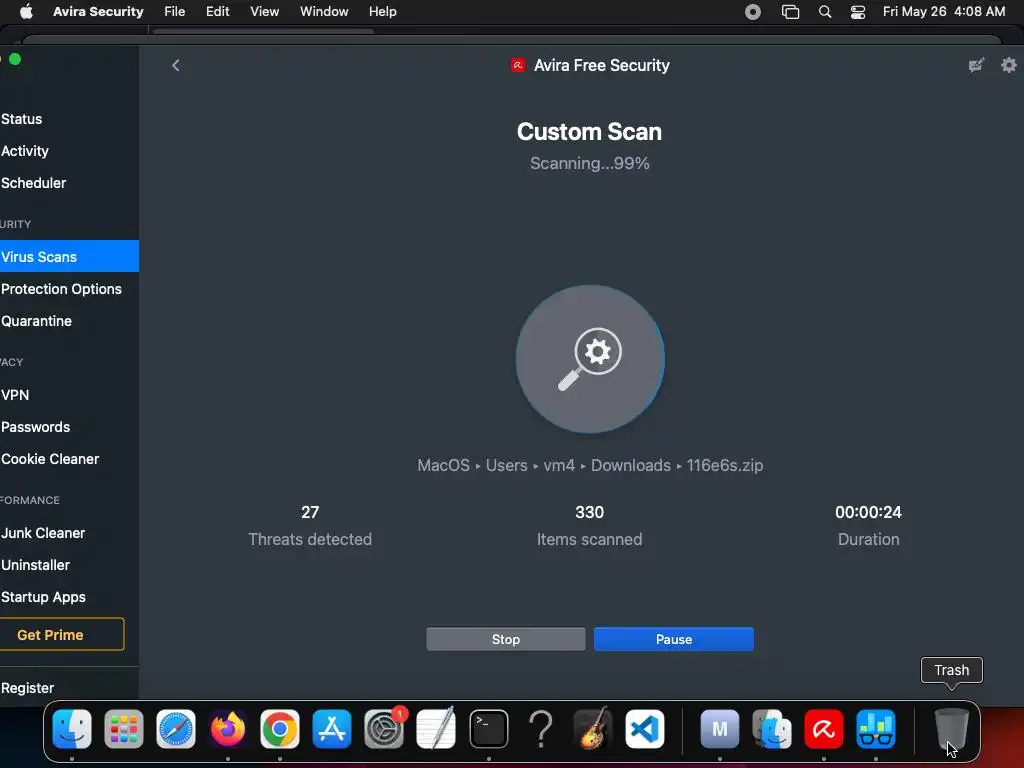The height and width of the screenshot is (768, 1024).
Task: Click the screen recording indicator in menu bar
Action: pos(752,12)
